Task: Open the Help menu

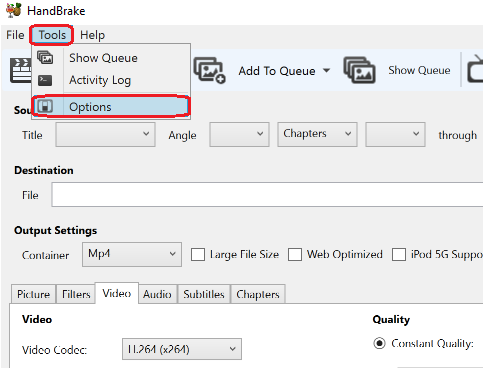Action: (x=92, y=35)
